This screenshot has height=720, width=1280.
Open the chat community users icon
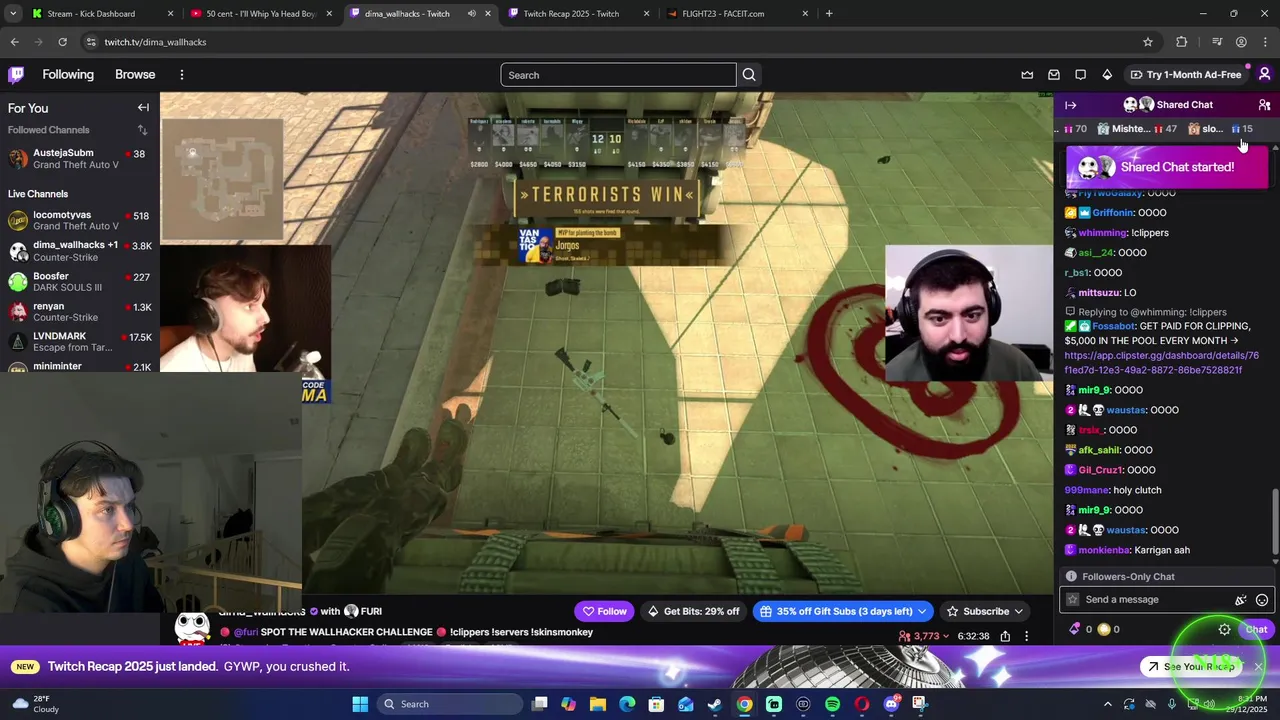(1264, 105)
